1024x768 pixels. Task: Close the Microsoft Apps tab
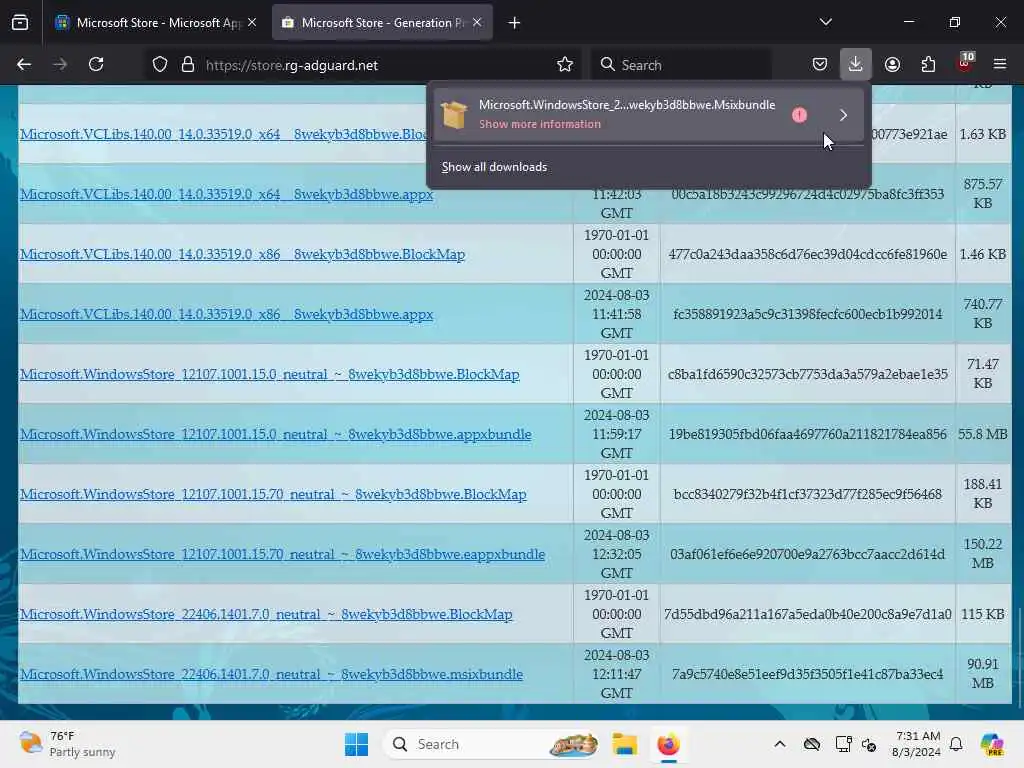pos(252,22)
